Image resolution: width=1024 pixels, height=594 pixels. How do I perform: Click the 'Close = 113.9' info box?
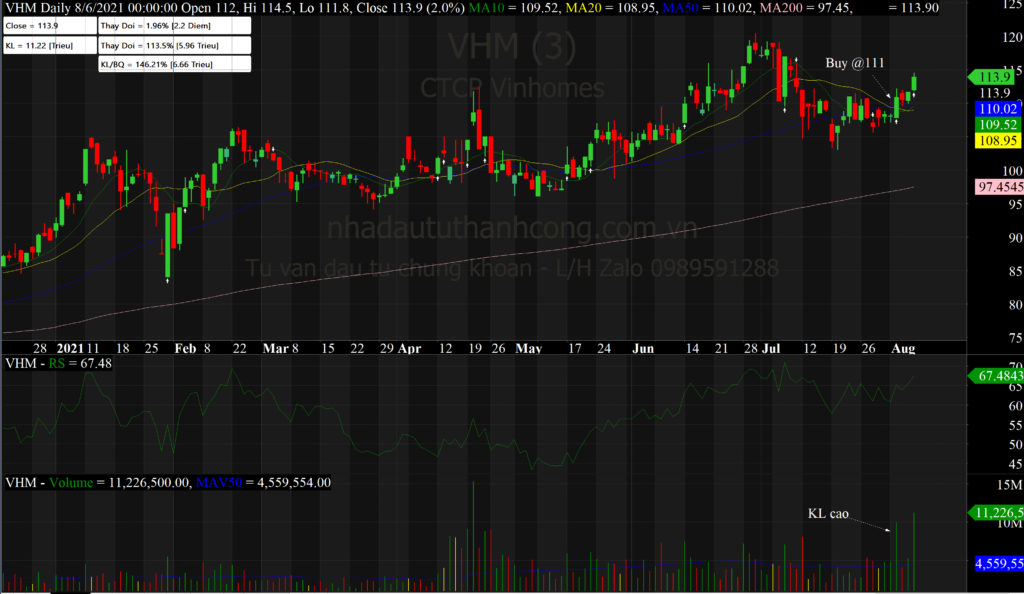tap(48, 27)
